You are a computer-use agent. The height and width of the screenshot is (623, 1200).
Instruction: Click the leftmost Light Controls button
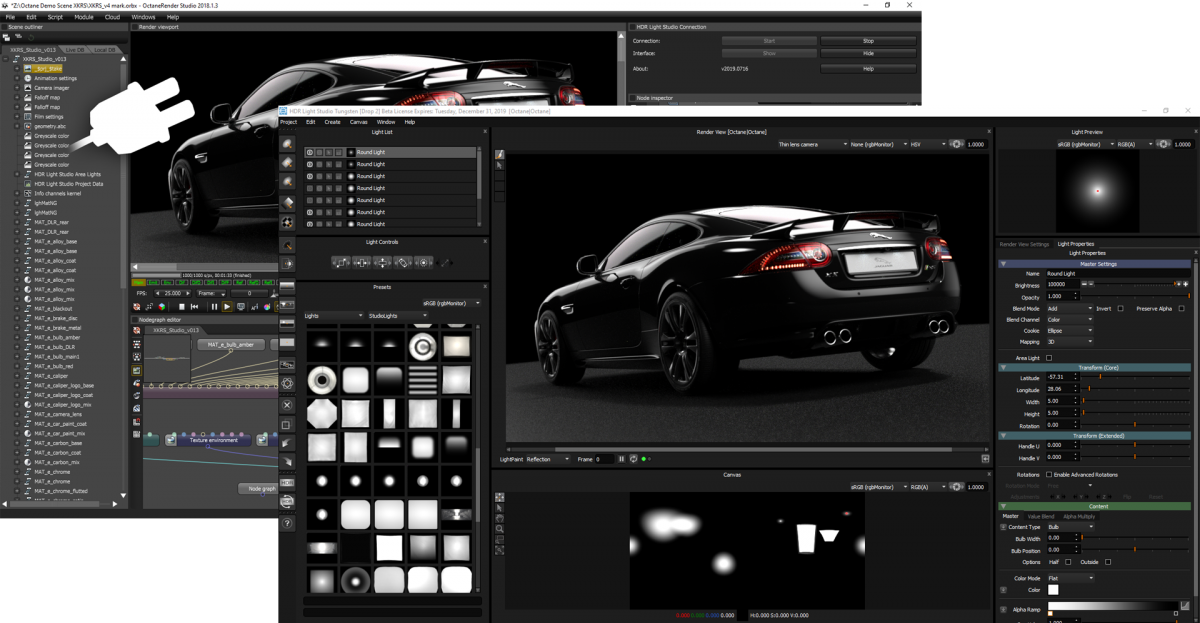(x=340, y=262)
